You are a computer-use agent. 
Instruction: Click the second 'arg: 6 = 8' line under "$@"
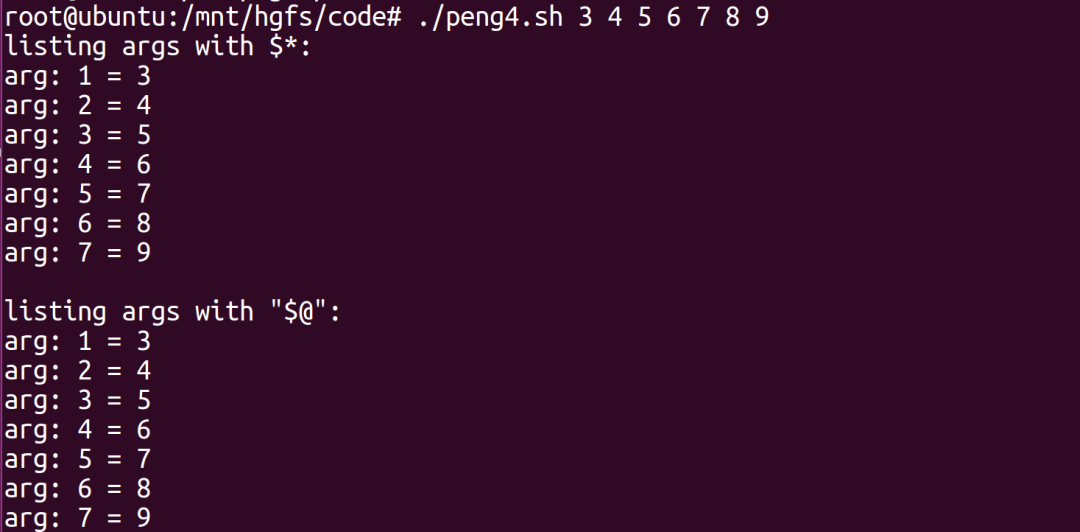click(77, 489)
